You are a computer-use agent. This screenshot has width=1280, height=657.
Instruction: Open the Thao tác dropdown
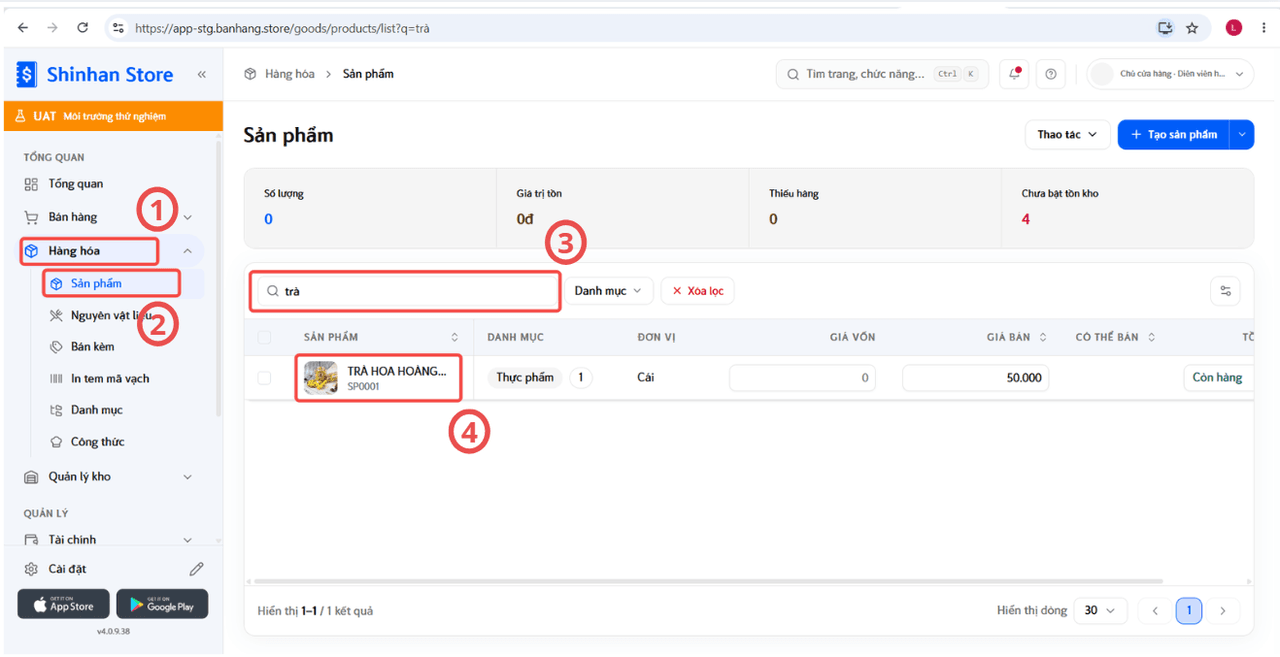(x=1067, y=134)
